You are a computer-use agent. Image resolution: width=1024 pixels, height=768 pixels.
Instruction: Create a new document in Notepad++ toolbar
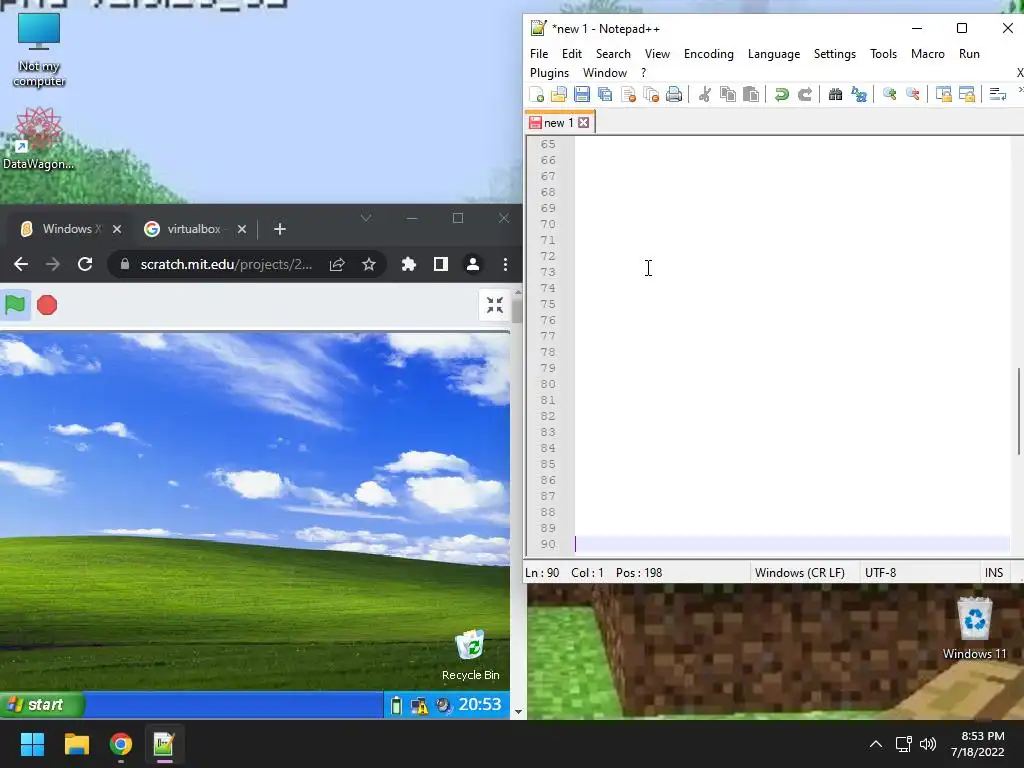tap(537, 94)
